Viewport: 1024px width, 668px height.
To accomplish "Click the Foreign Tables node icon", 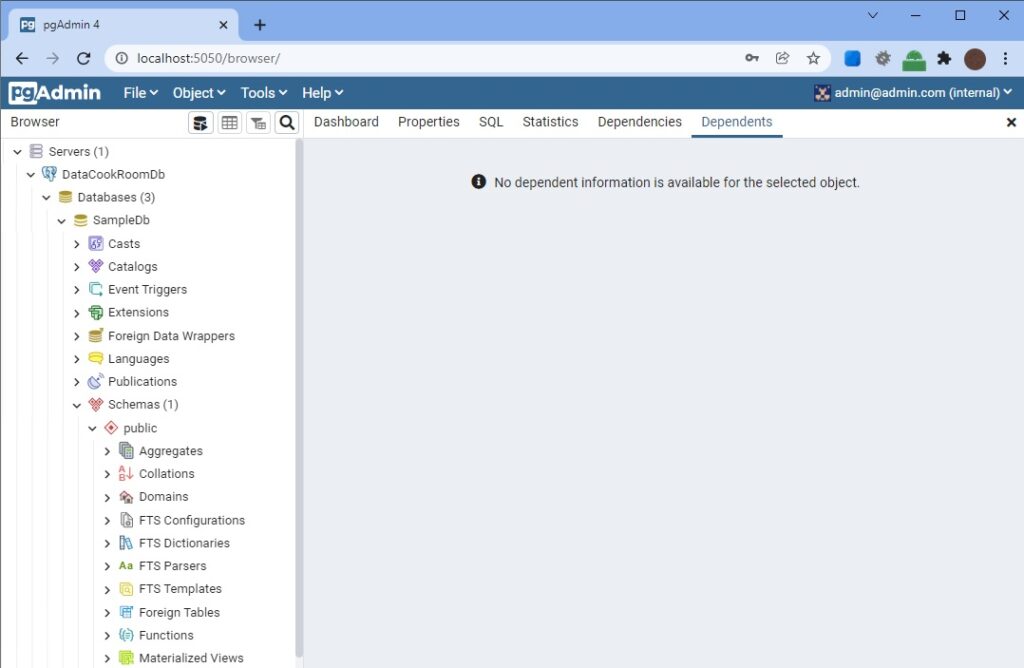I will (x=126, y=612).
